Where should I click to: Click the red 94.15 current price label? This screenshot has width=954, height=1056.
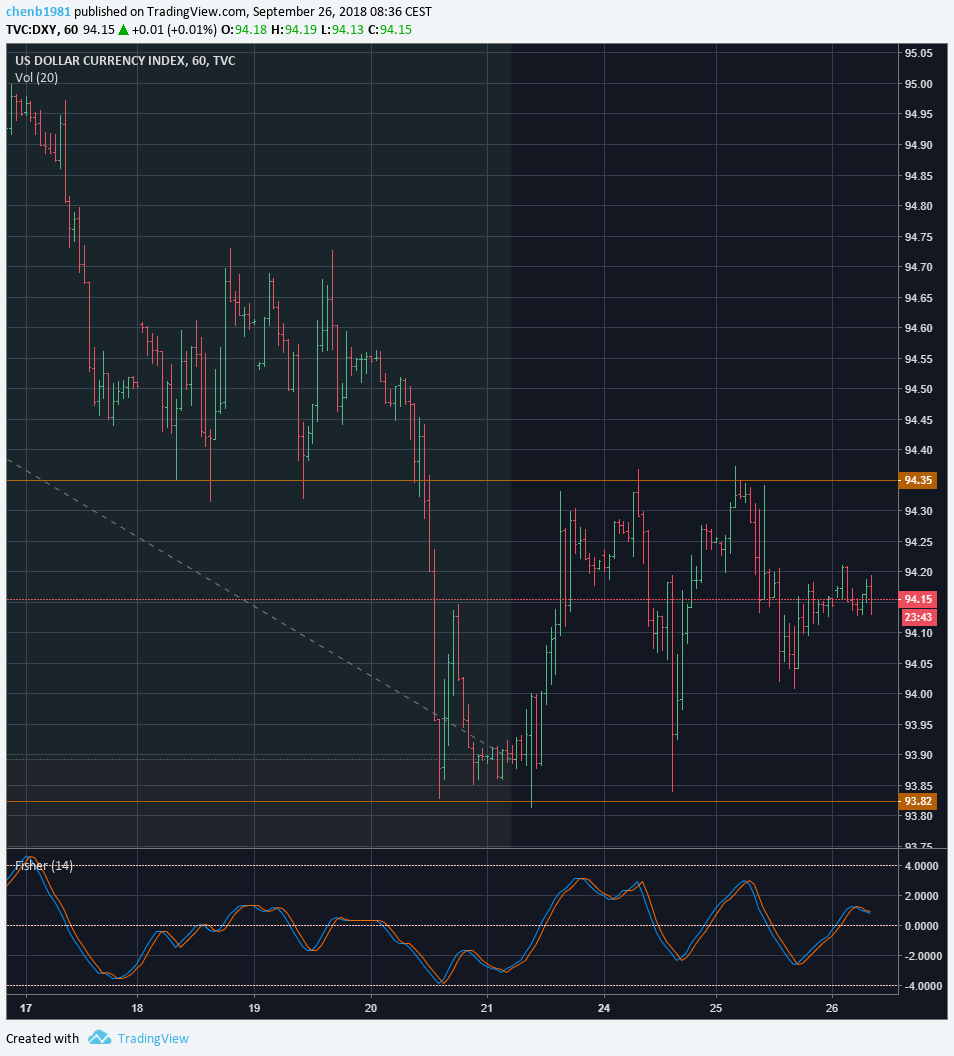(x=918, y=599)
